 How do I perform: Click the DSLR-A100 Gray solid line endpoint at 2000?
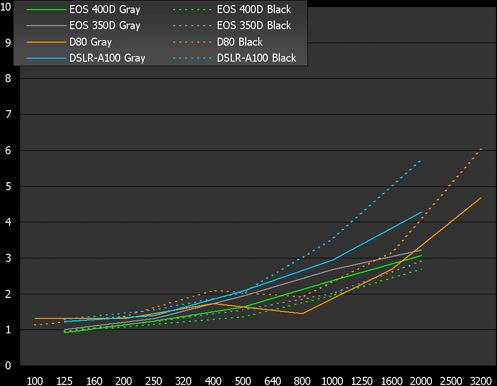click(x=421, y=212)
